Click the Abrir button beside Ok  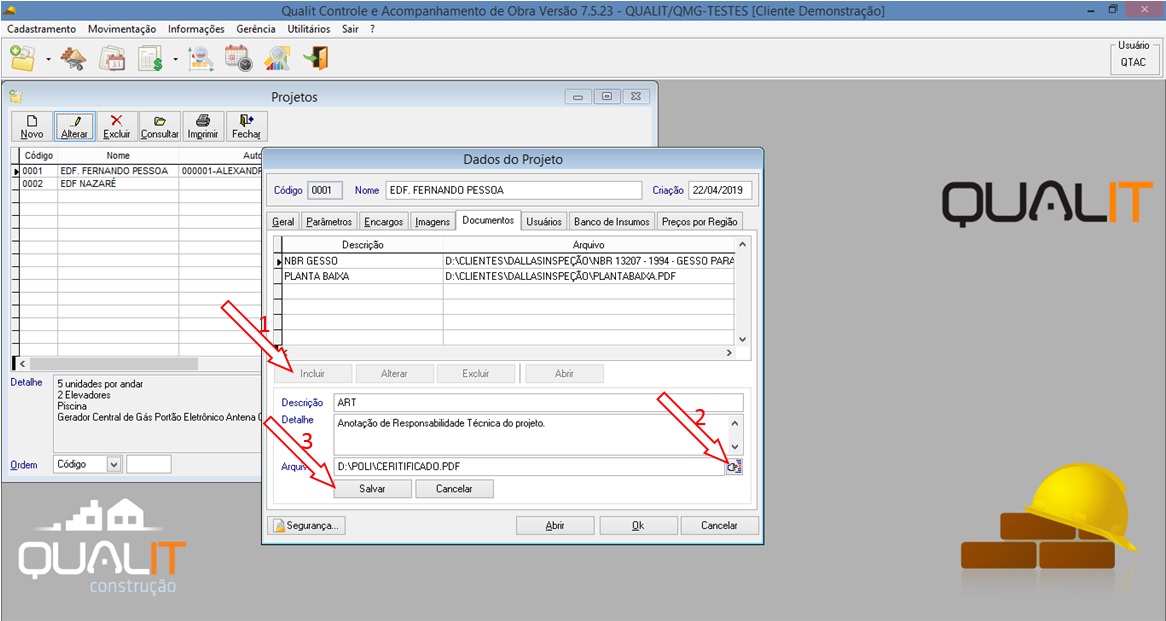[x=555, y=525]
